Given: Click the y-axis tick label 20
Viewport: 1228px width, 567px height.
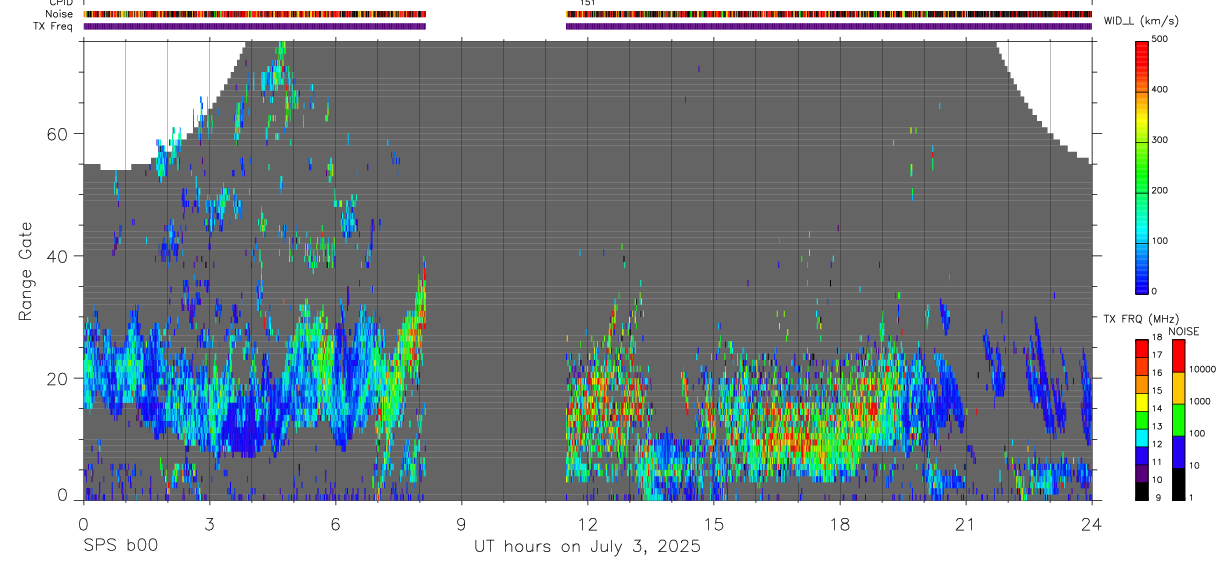Looking at the screenshot, I should pos(57,378).
